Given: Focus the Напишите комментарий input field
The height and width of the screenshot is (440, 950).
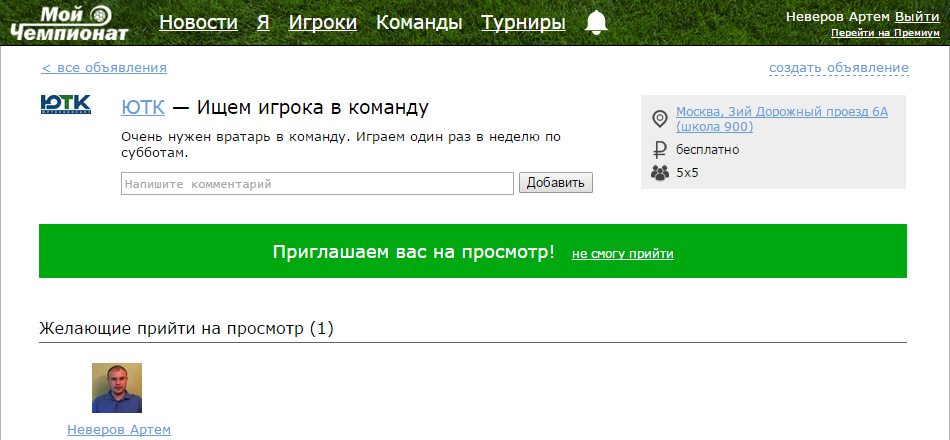Looking at the screenshot, I should pos(316,184).
